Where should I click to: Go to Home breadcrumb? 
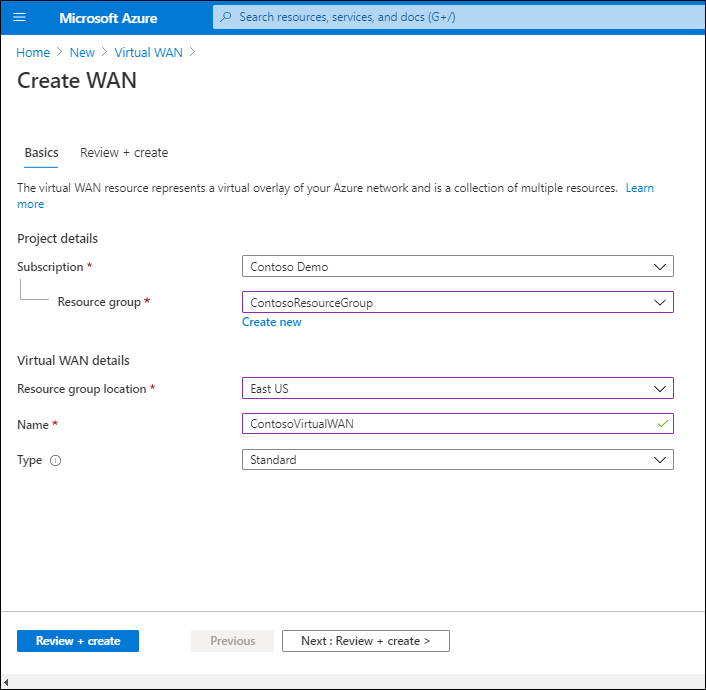(x=33, y=53)
